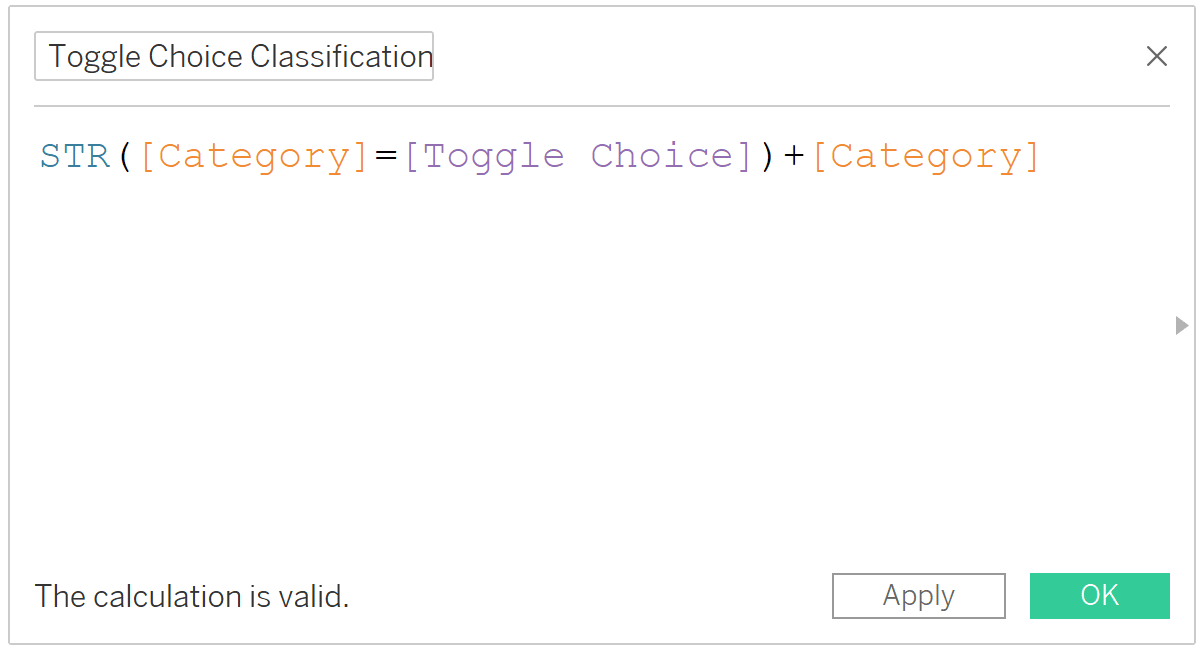Click the first [Category] field reference

pos(254,156)
